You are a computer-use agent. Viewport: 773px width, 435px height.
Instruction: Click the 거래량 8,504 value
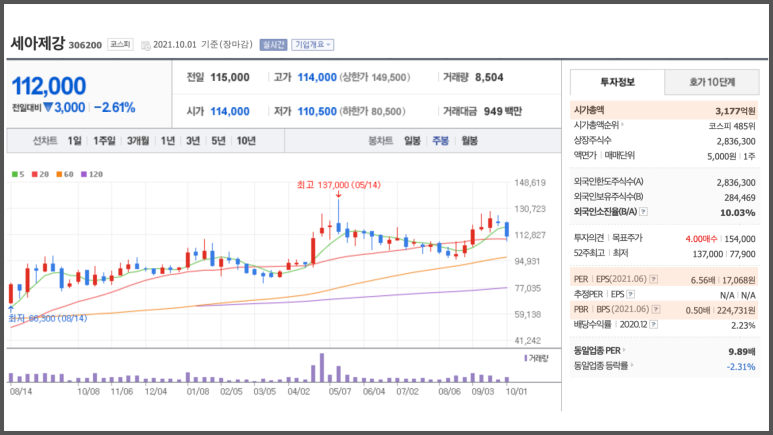pos(489,77)
